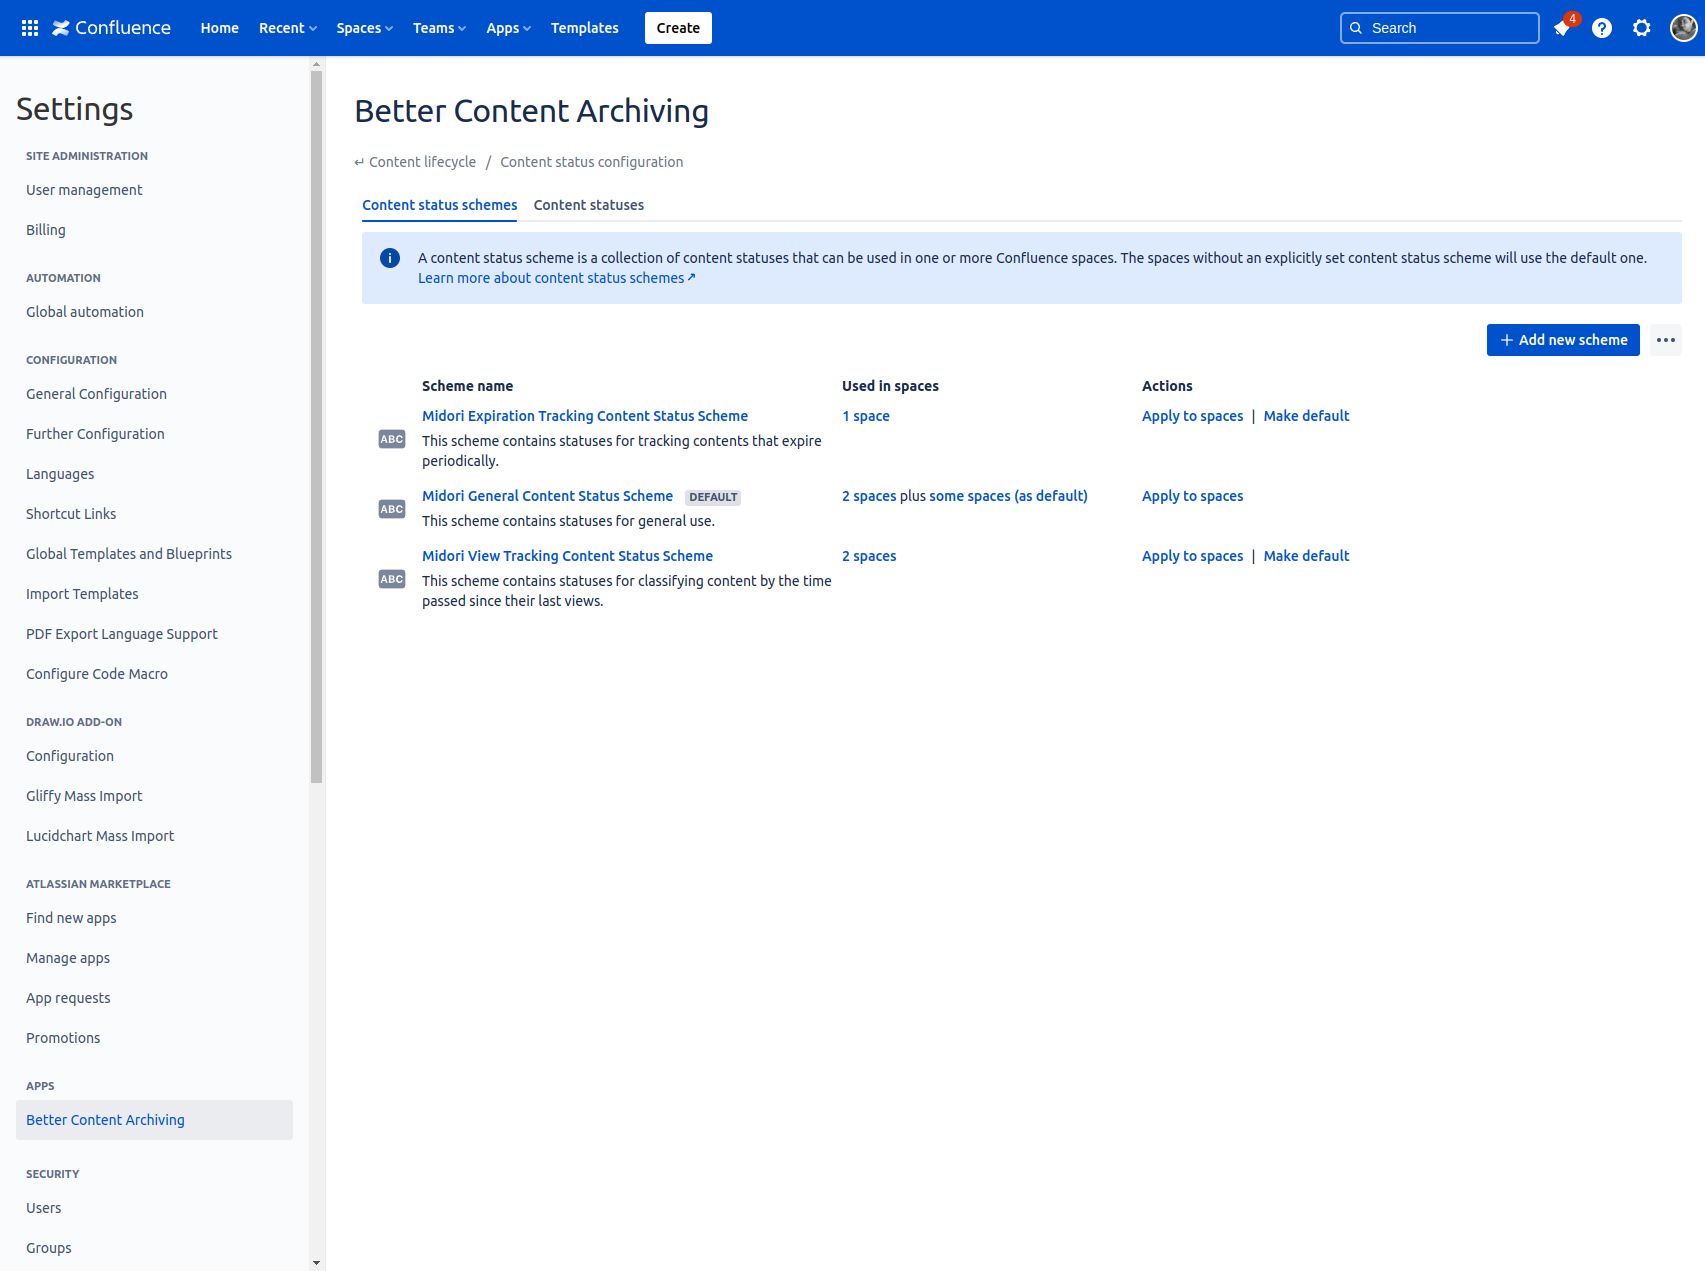Go back to Content lifecycle breadcrumb
This screenshot has width=1705, height=1271.
pos(422,162)
